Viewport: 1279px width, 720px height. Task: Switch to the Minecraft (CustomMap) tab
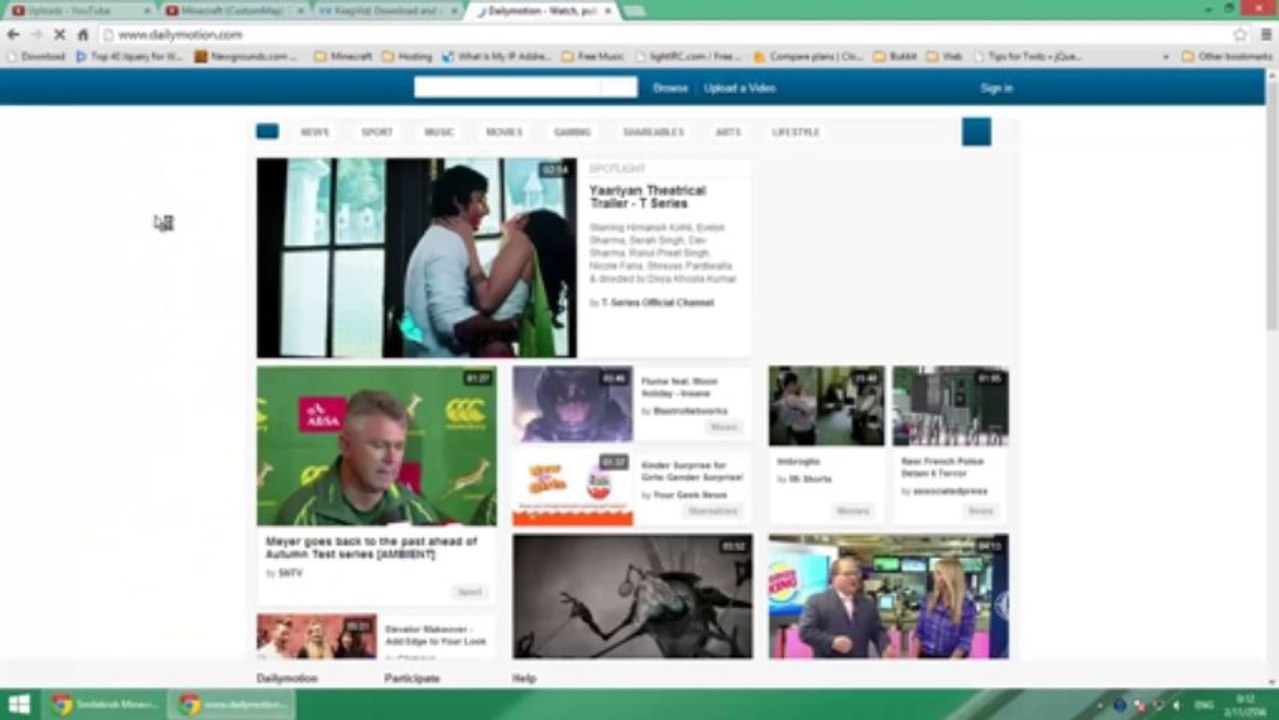(x=235, y=10)
